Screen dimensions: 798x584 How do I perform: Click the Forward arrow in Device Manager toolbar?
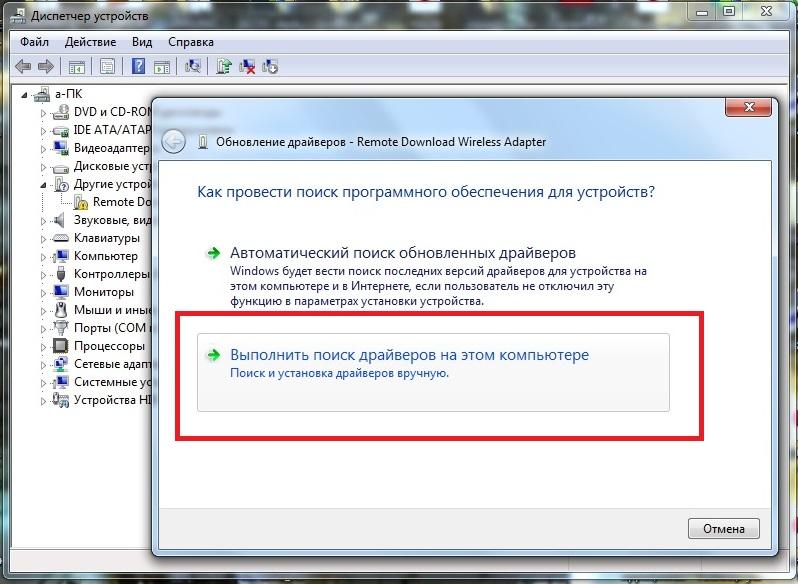[x=46, y=66]
